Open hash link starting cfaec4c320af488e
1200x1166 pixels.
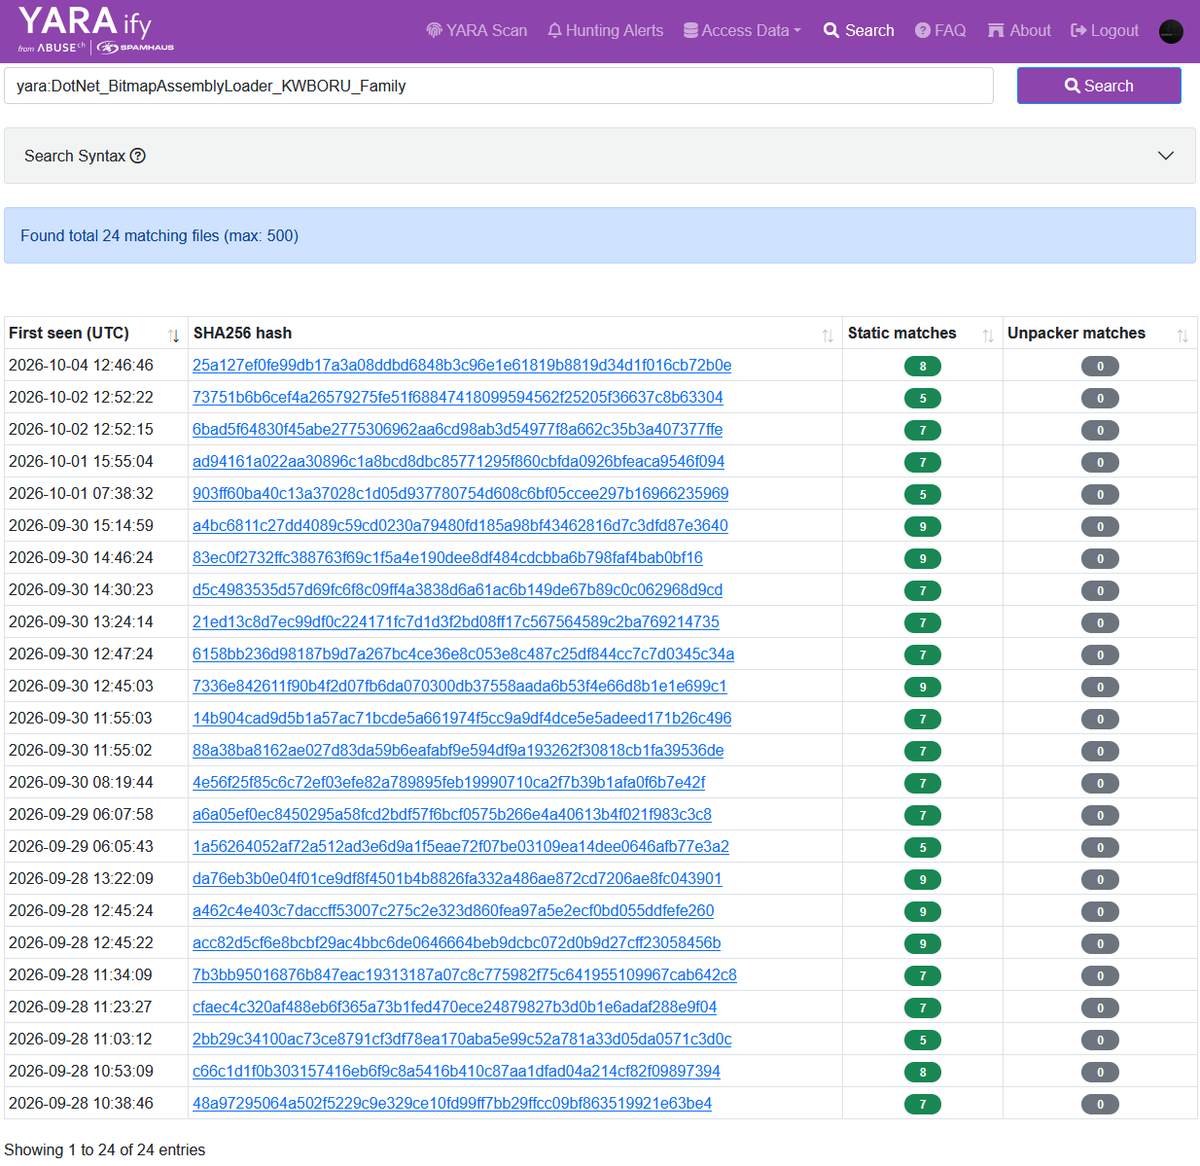point(455,1005)
